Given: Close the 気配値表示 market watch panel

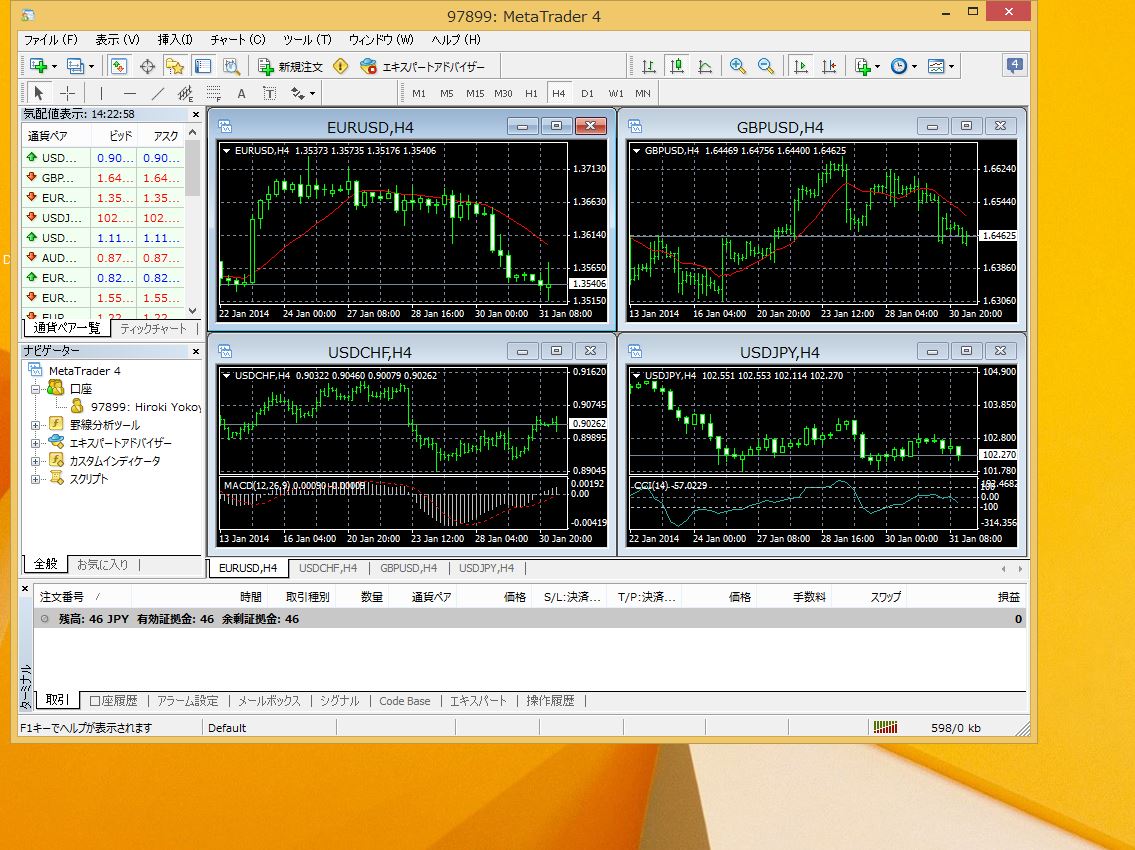Looking at the screenshot, I should [x=195, y=114].
